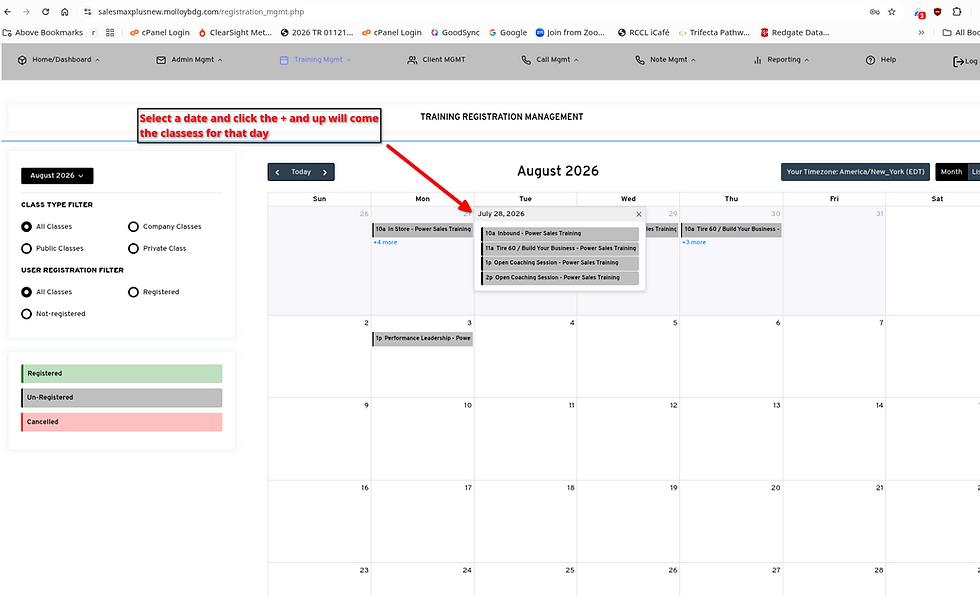Go back in browser history

pyautogui.click(x=8, y=12)
